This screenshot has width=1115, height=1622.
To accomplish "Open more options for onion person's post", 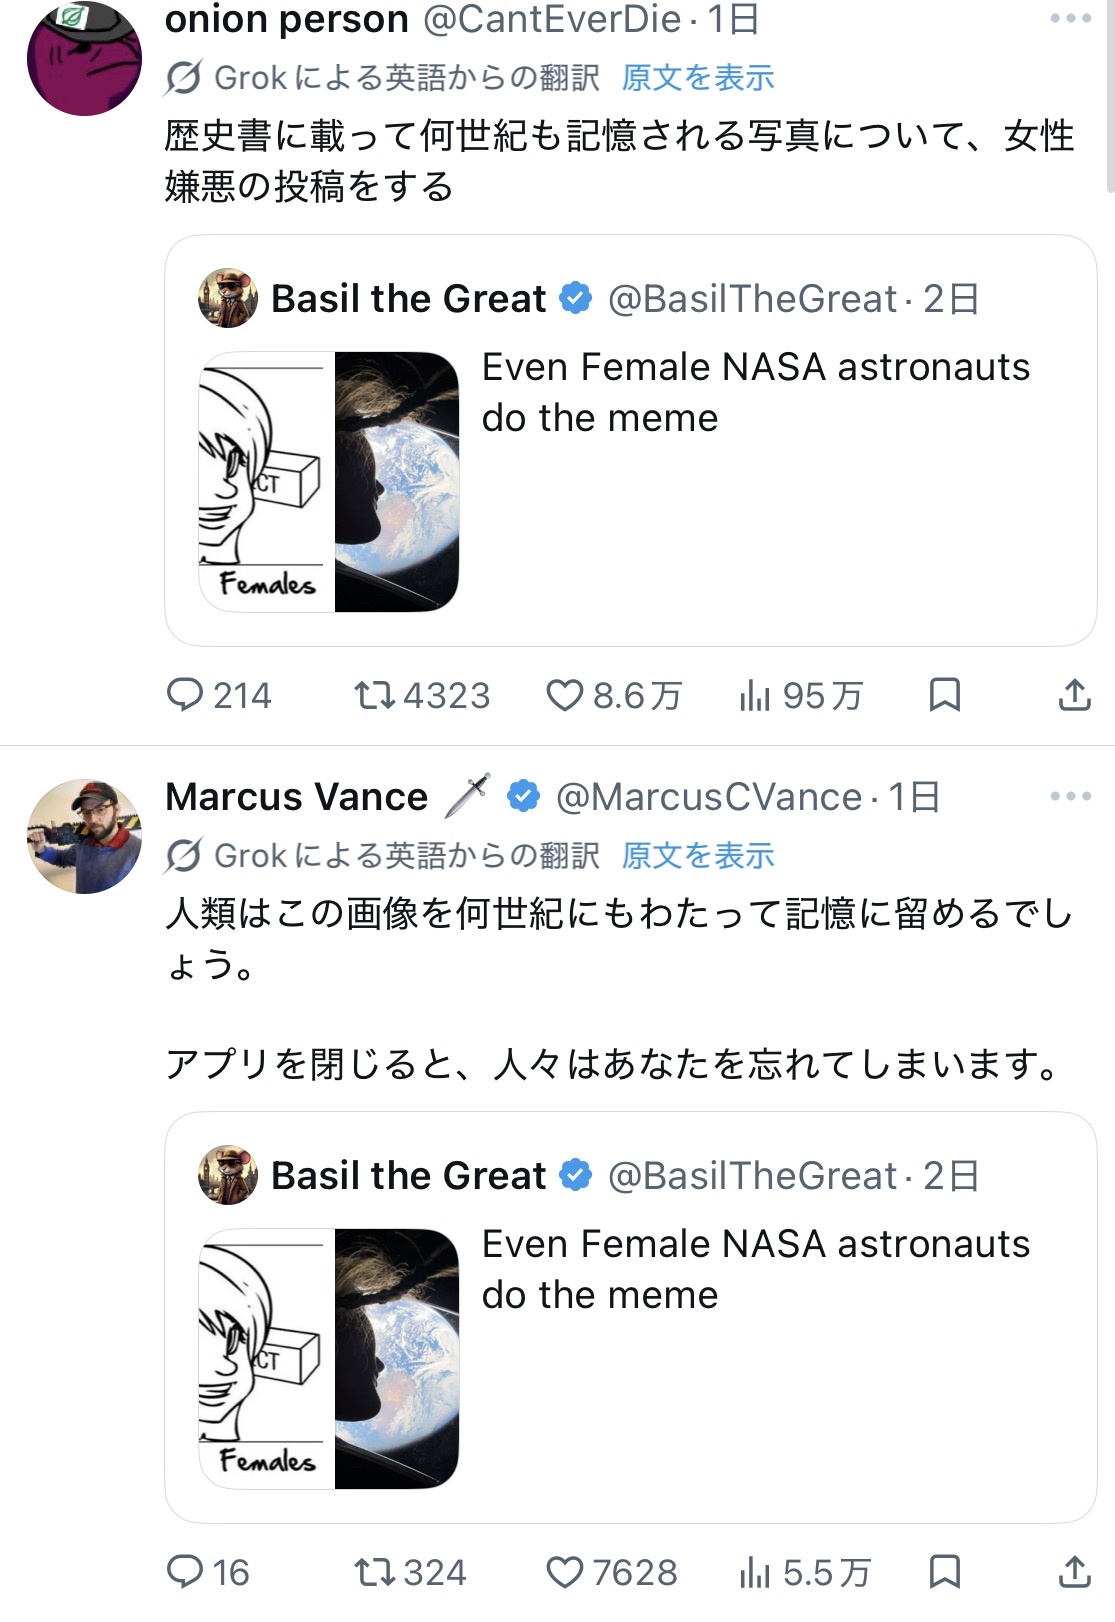I will [1070, 19].
